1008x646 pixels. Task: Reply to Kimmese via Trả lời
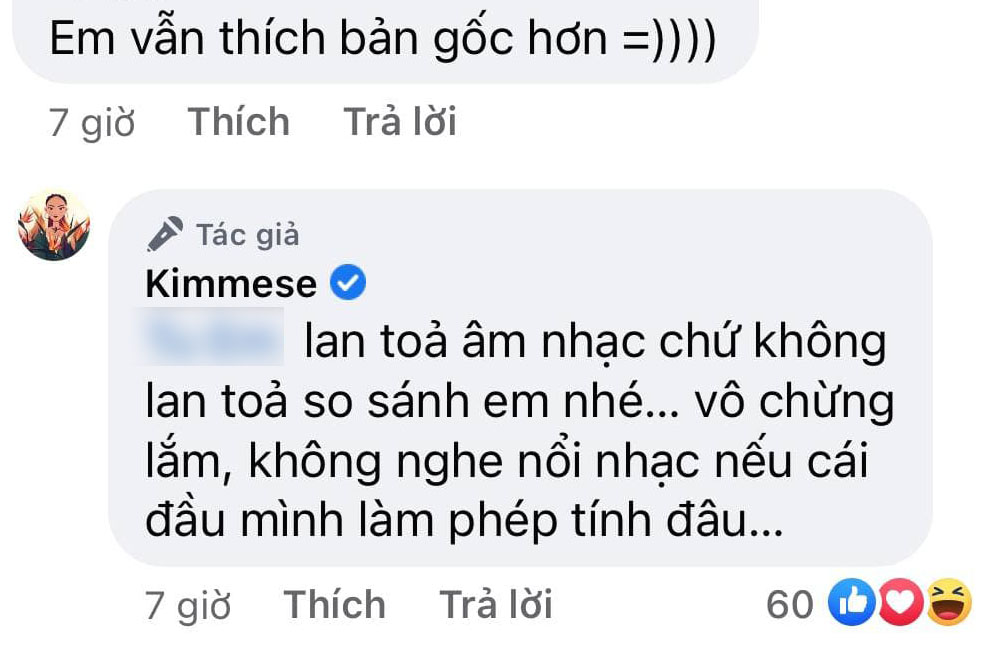tap(496, 605)
